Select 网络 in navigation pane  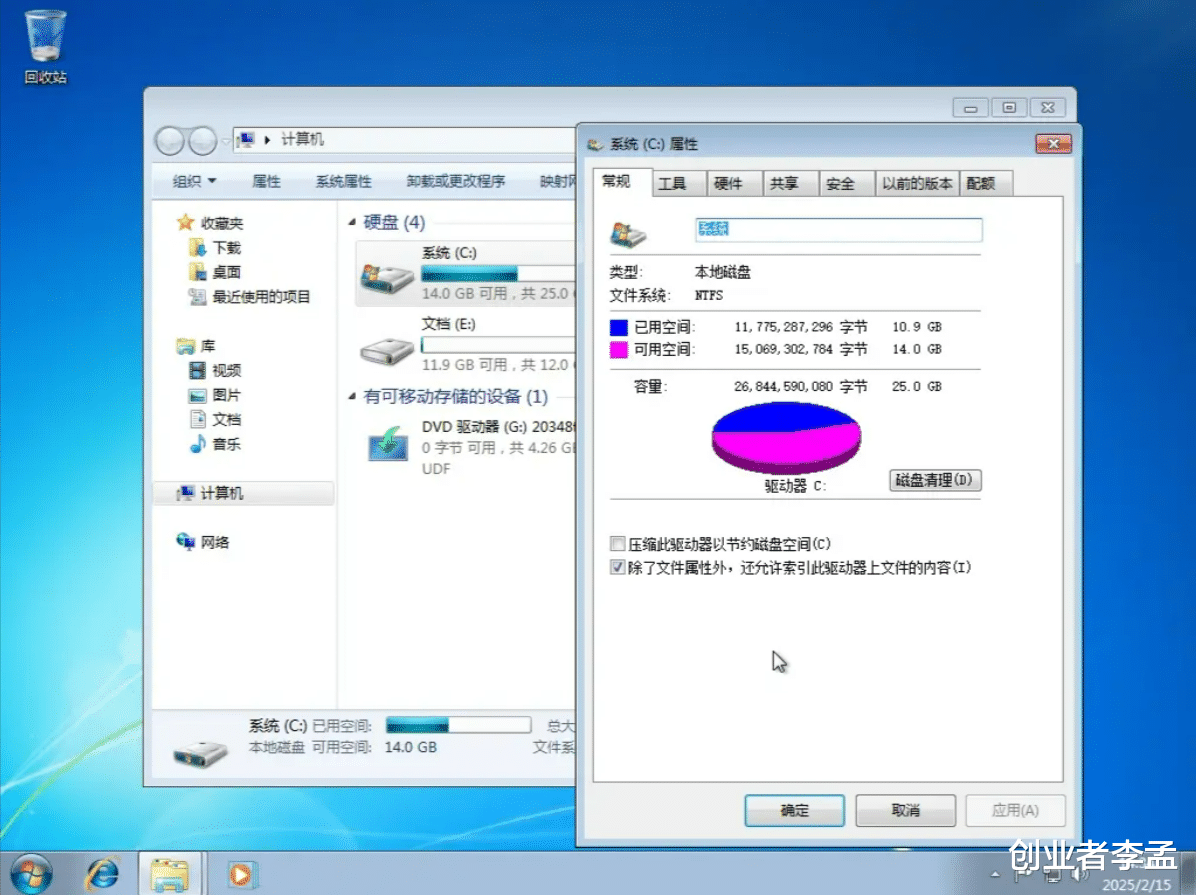[x=214, y=542]
